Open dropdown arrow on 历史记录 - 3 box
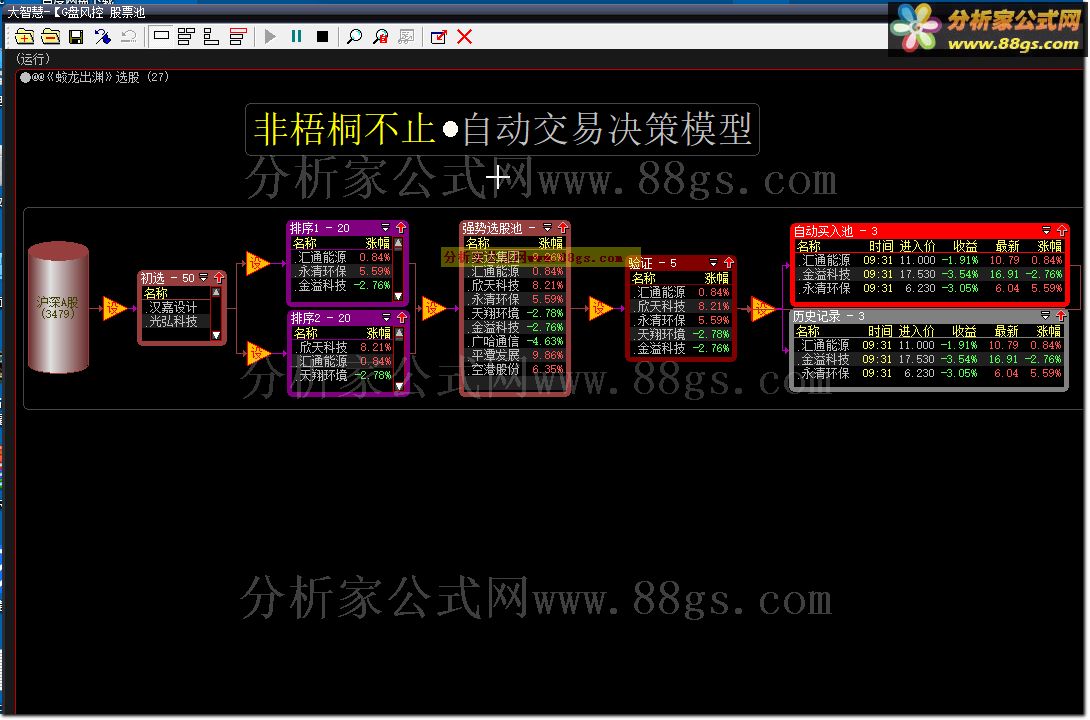The image size is (1090, 720). pyautogui.click(x=1046, y=316)
